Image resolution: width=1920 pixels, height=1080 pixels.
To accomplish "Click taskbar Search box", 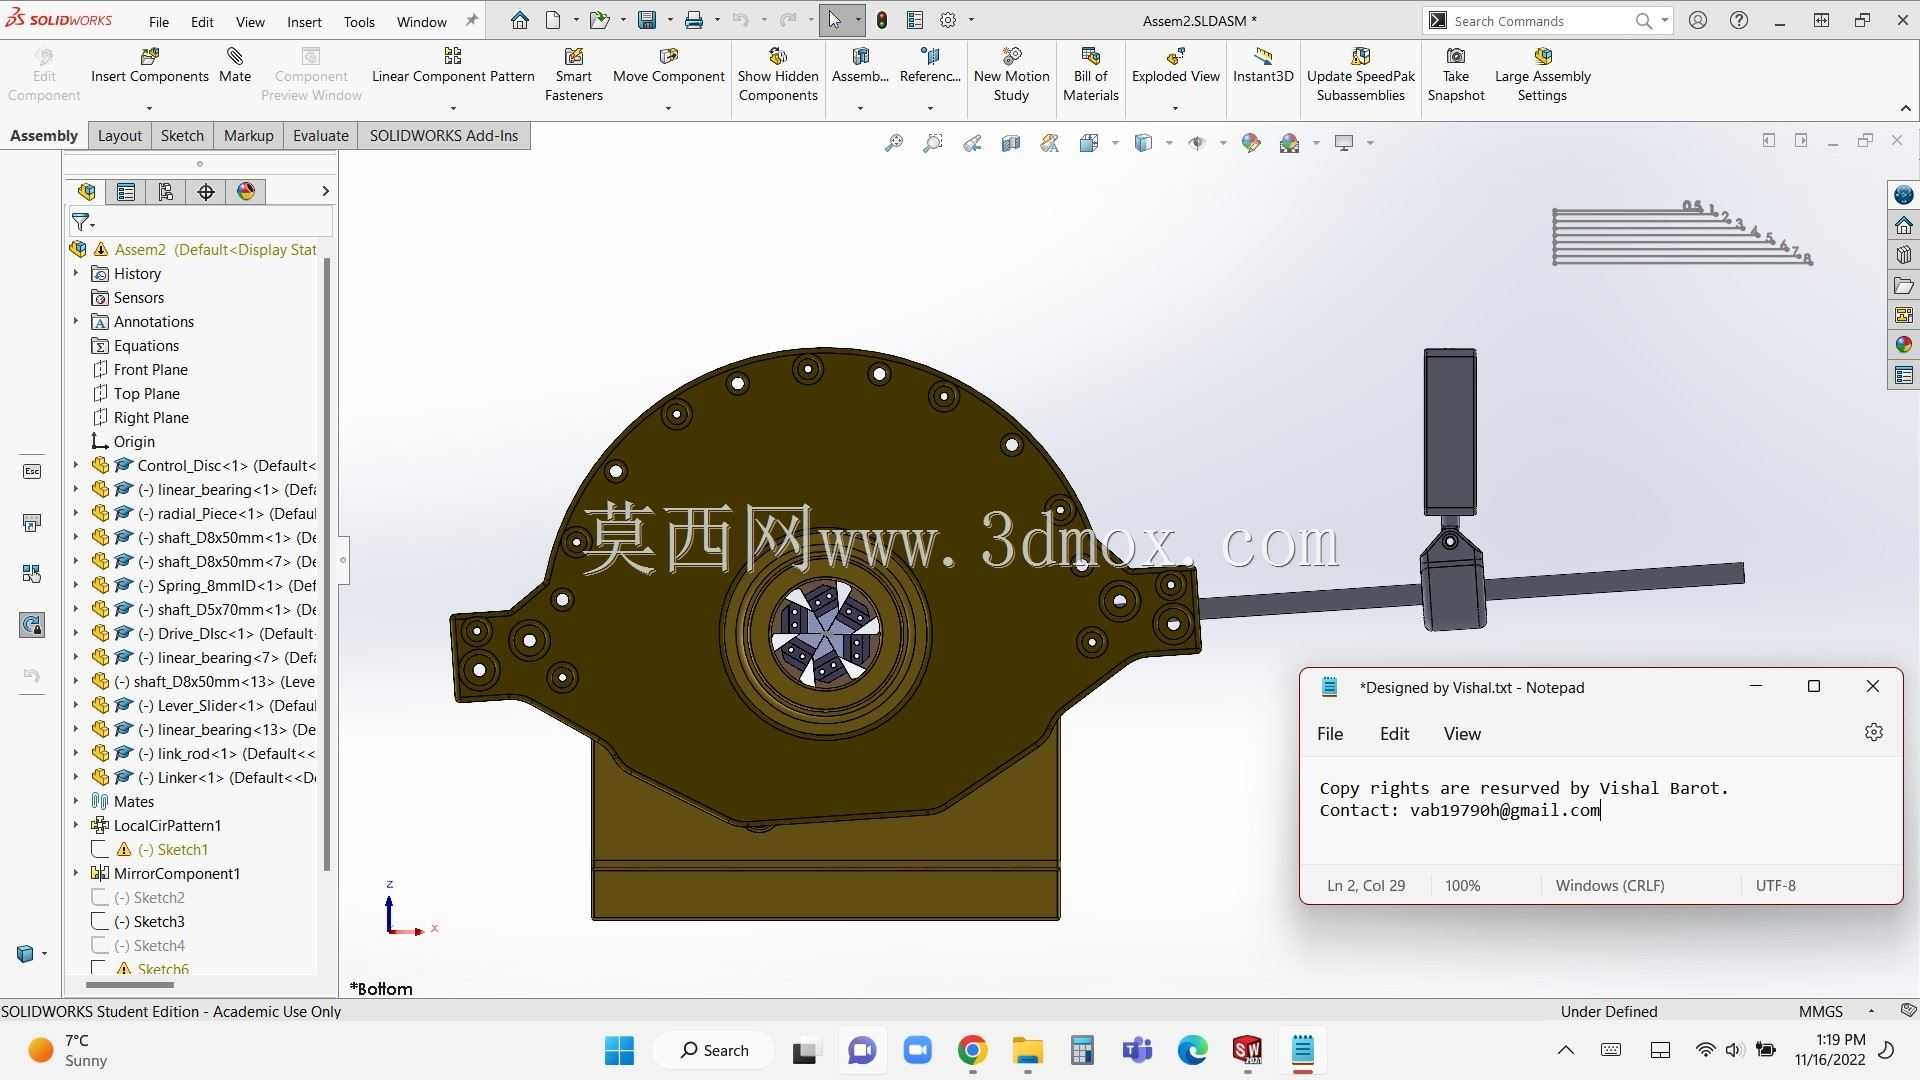I will point(714,1050).
